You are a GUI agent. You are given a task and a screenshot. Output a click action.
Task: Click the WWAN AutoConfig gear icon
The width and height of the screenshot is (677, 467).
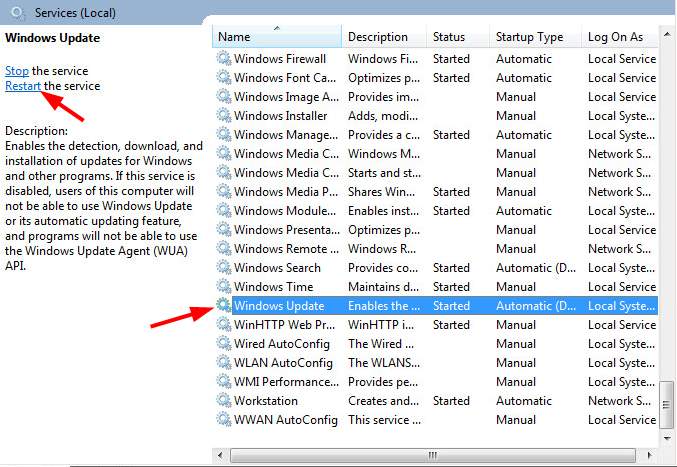pyautogui.click(x=224, y=419)
